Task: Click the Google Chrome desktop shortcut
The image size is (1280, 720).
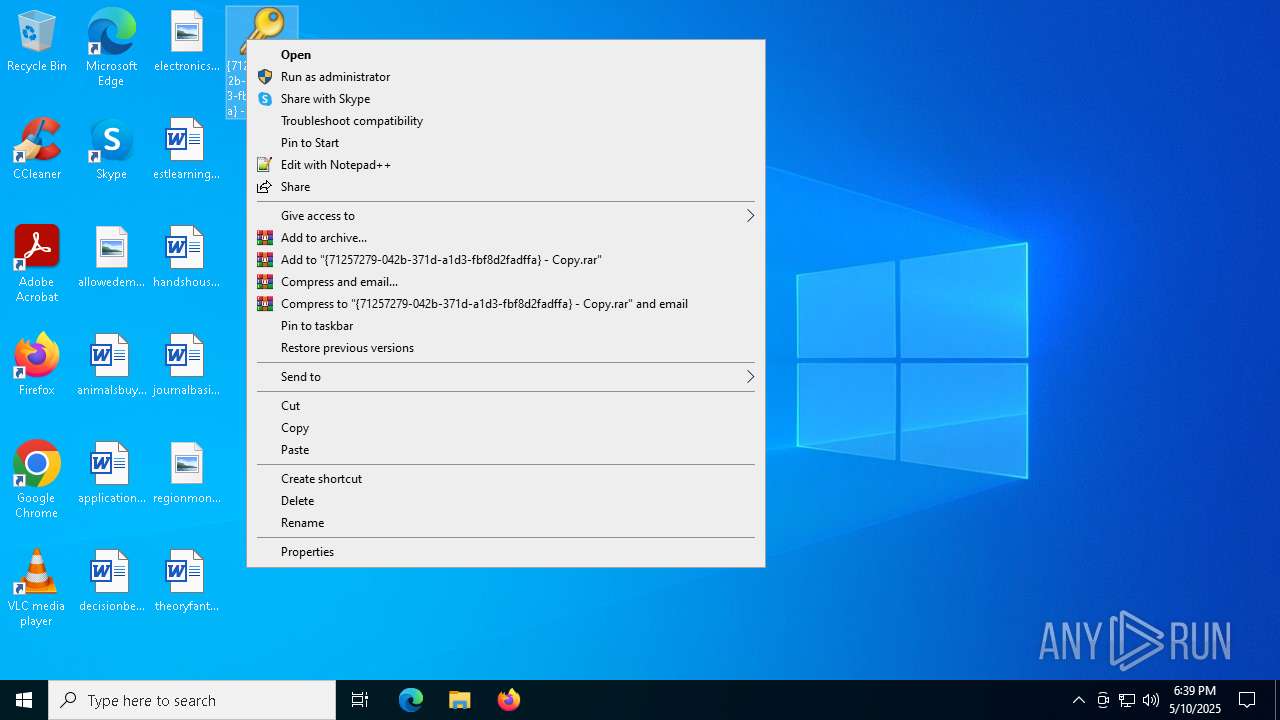Action: (37, 480)
